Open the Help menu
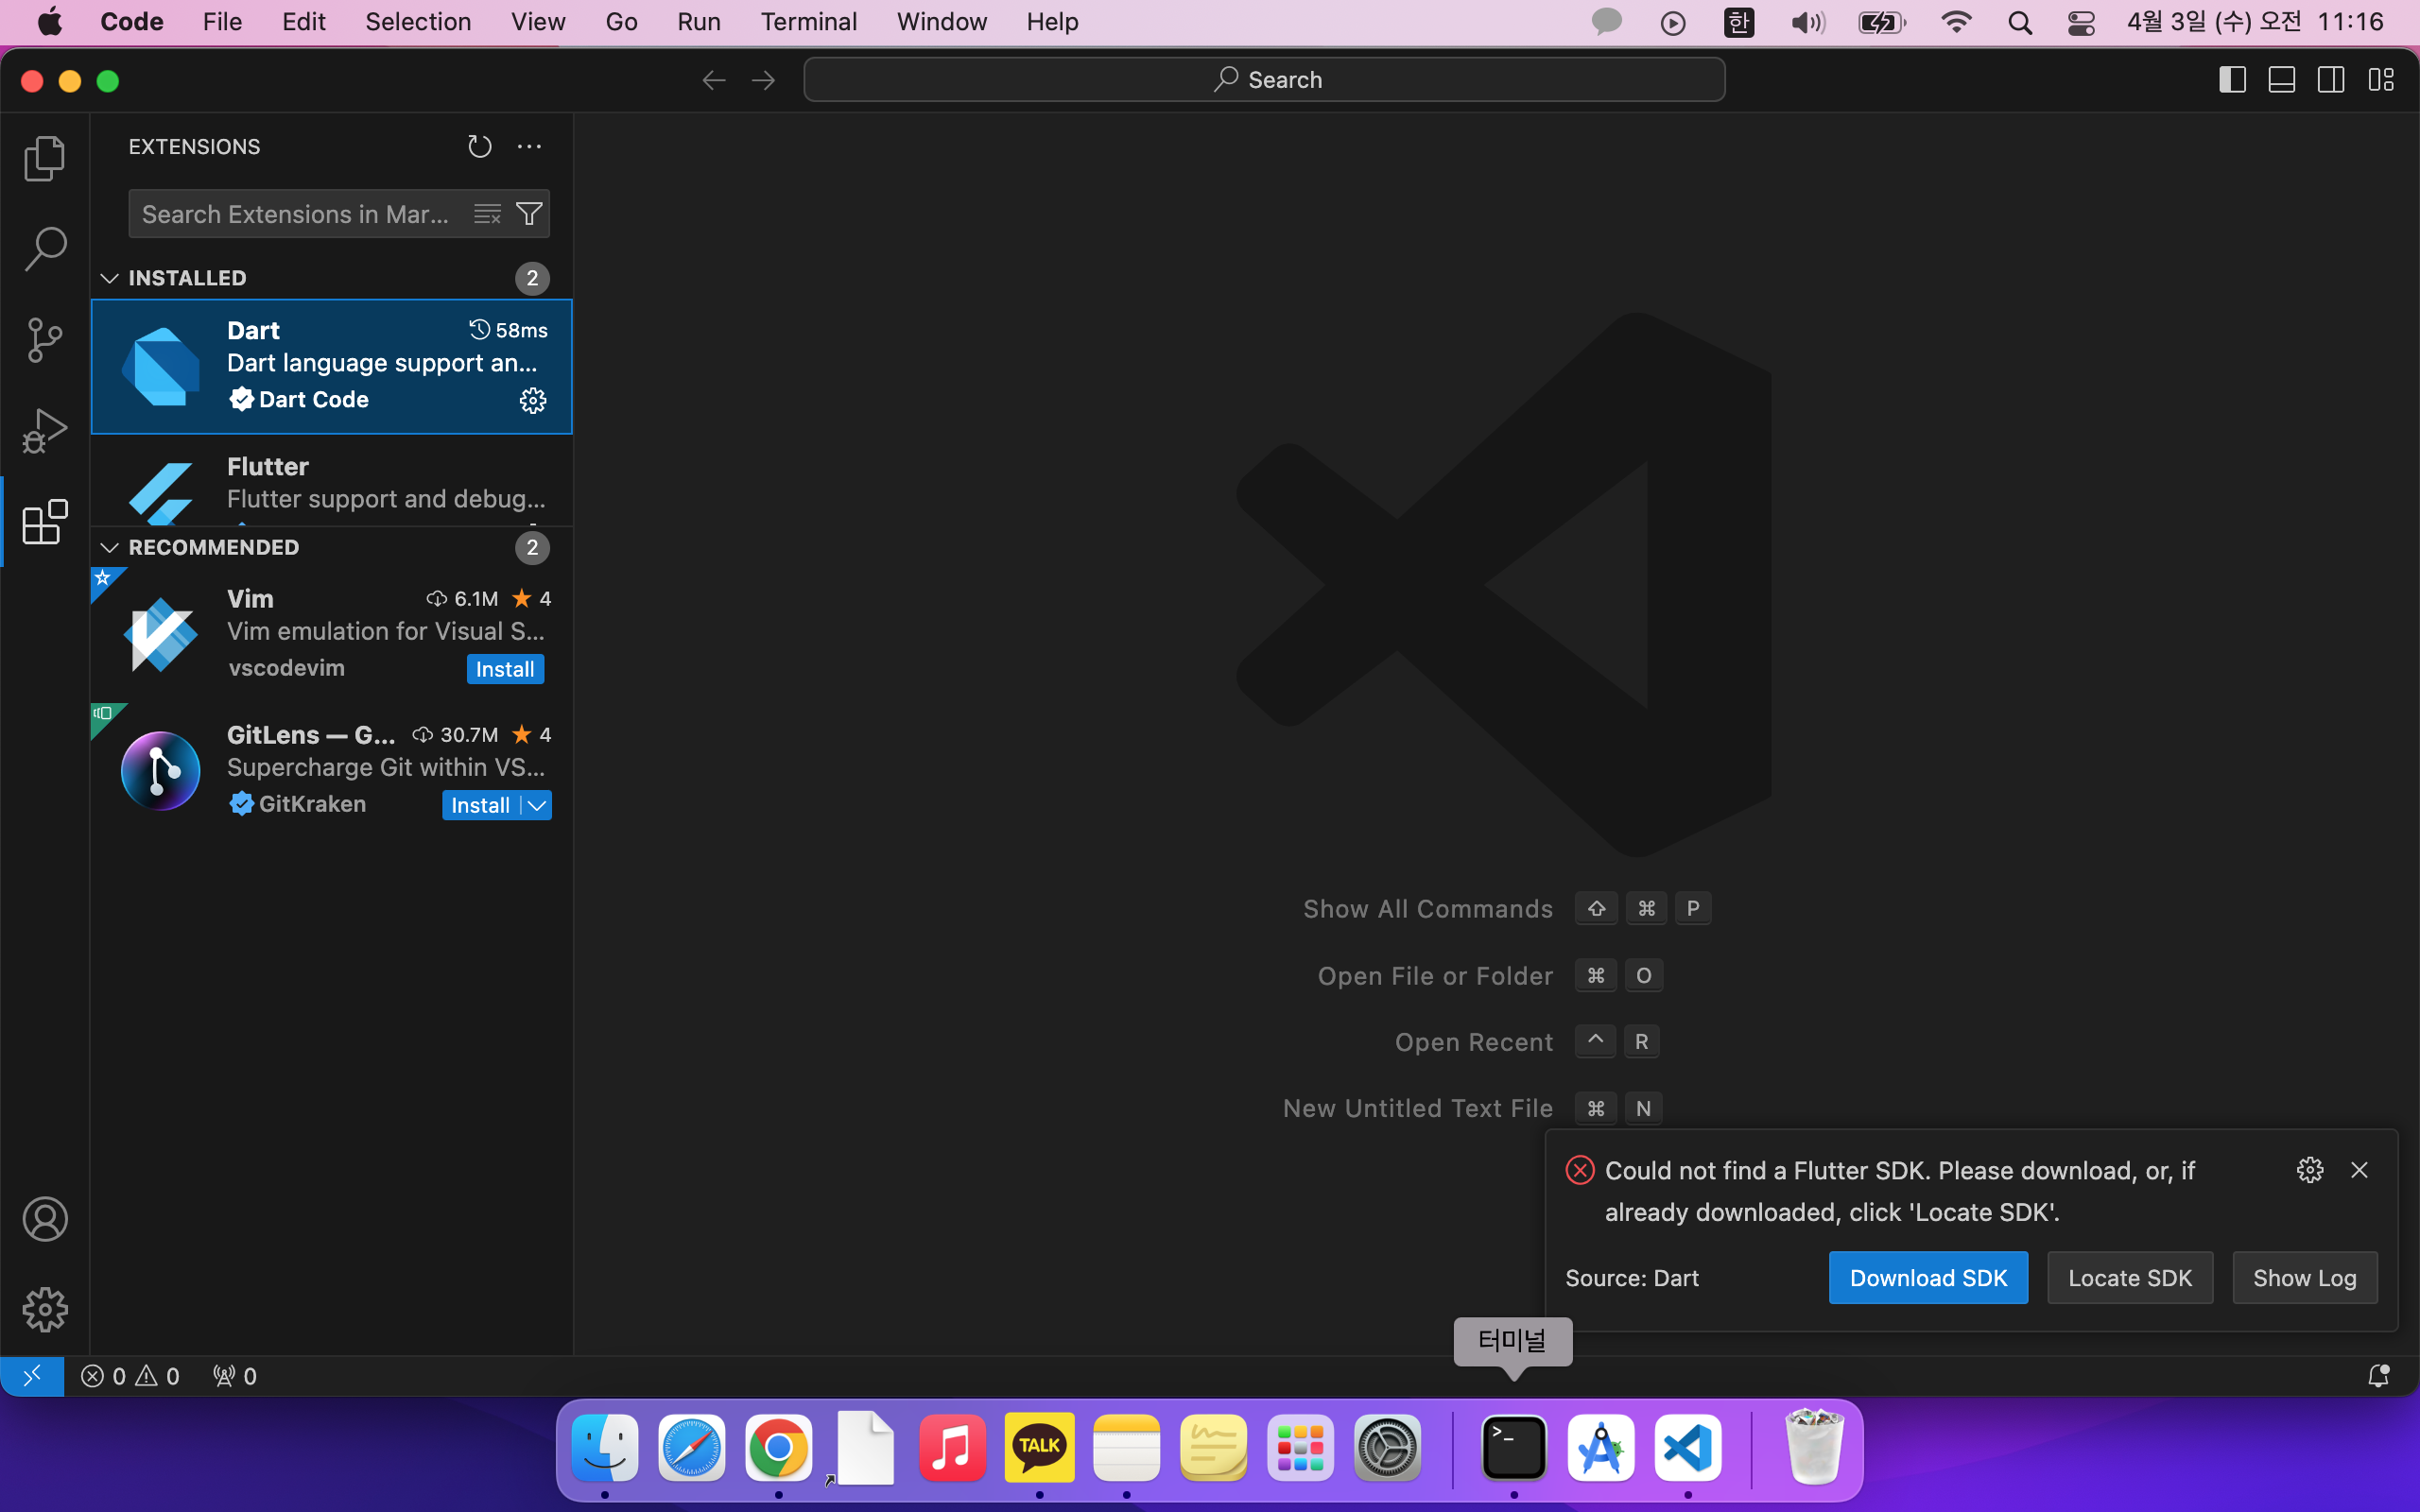 (x=1052, y=22)
